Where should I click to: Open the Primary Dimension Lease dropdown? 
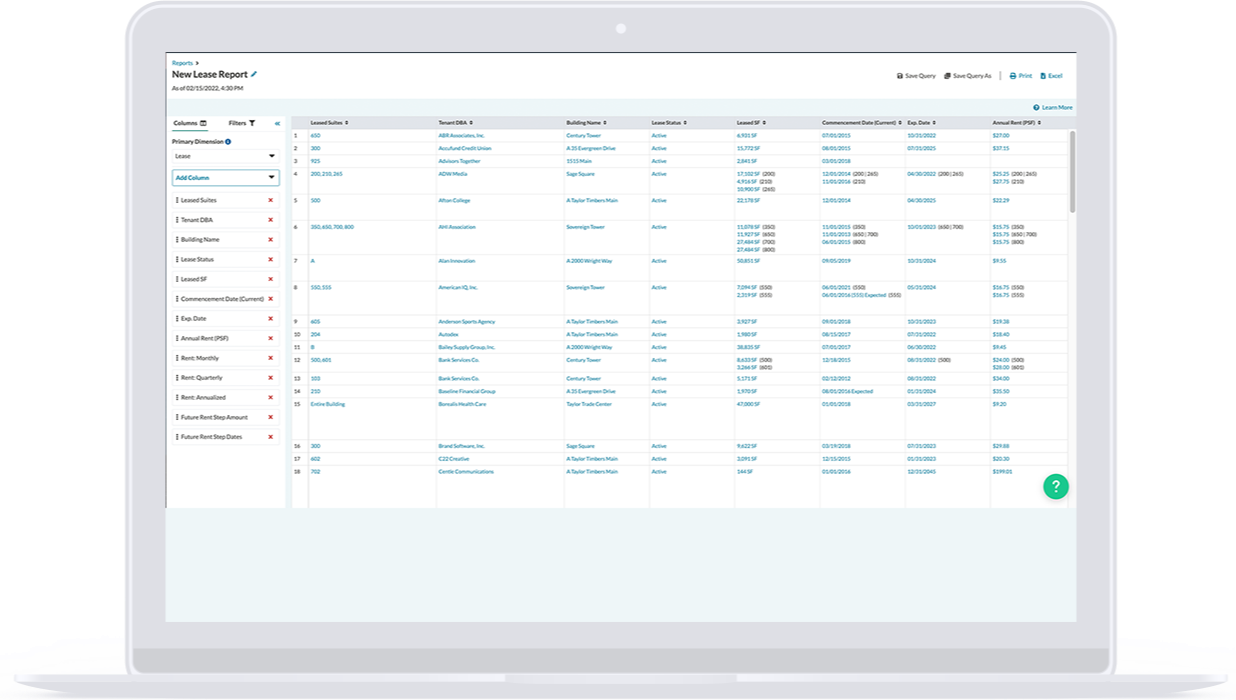[225, 157]
